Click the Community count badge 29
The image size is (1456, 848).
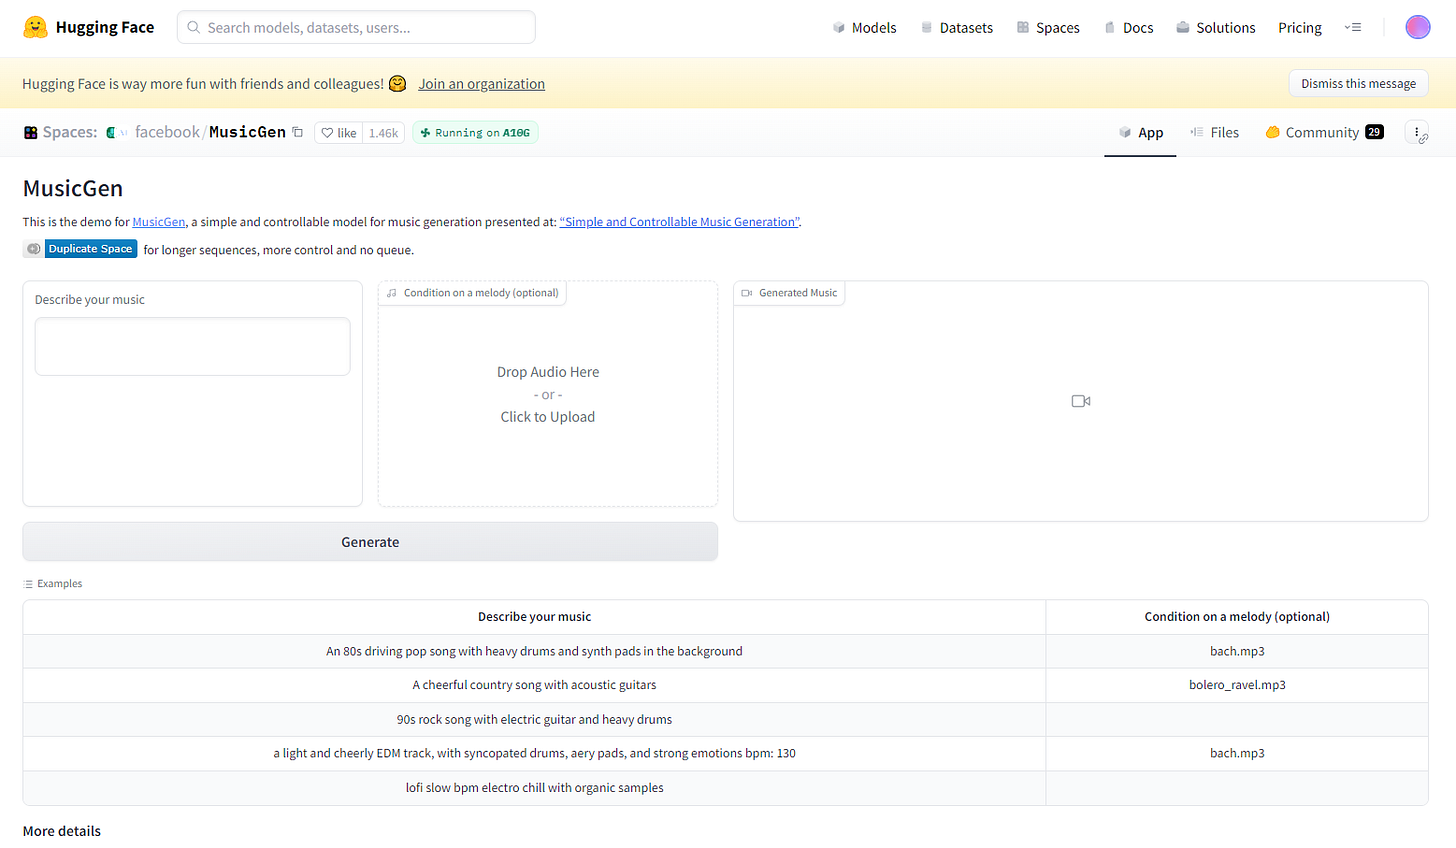click(1374, 132)
